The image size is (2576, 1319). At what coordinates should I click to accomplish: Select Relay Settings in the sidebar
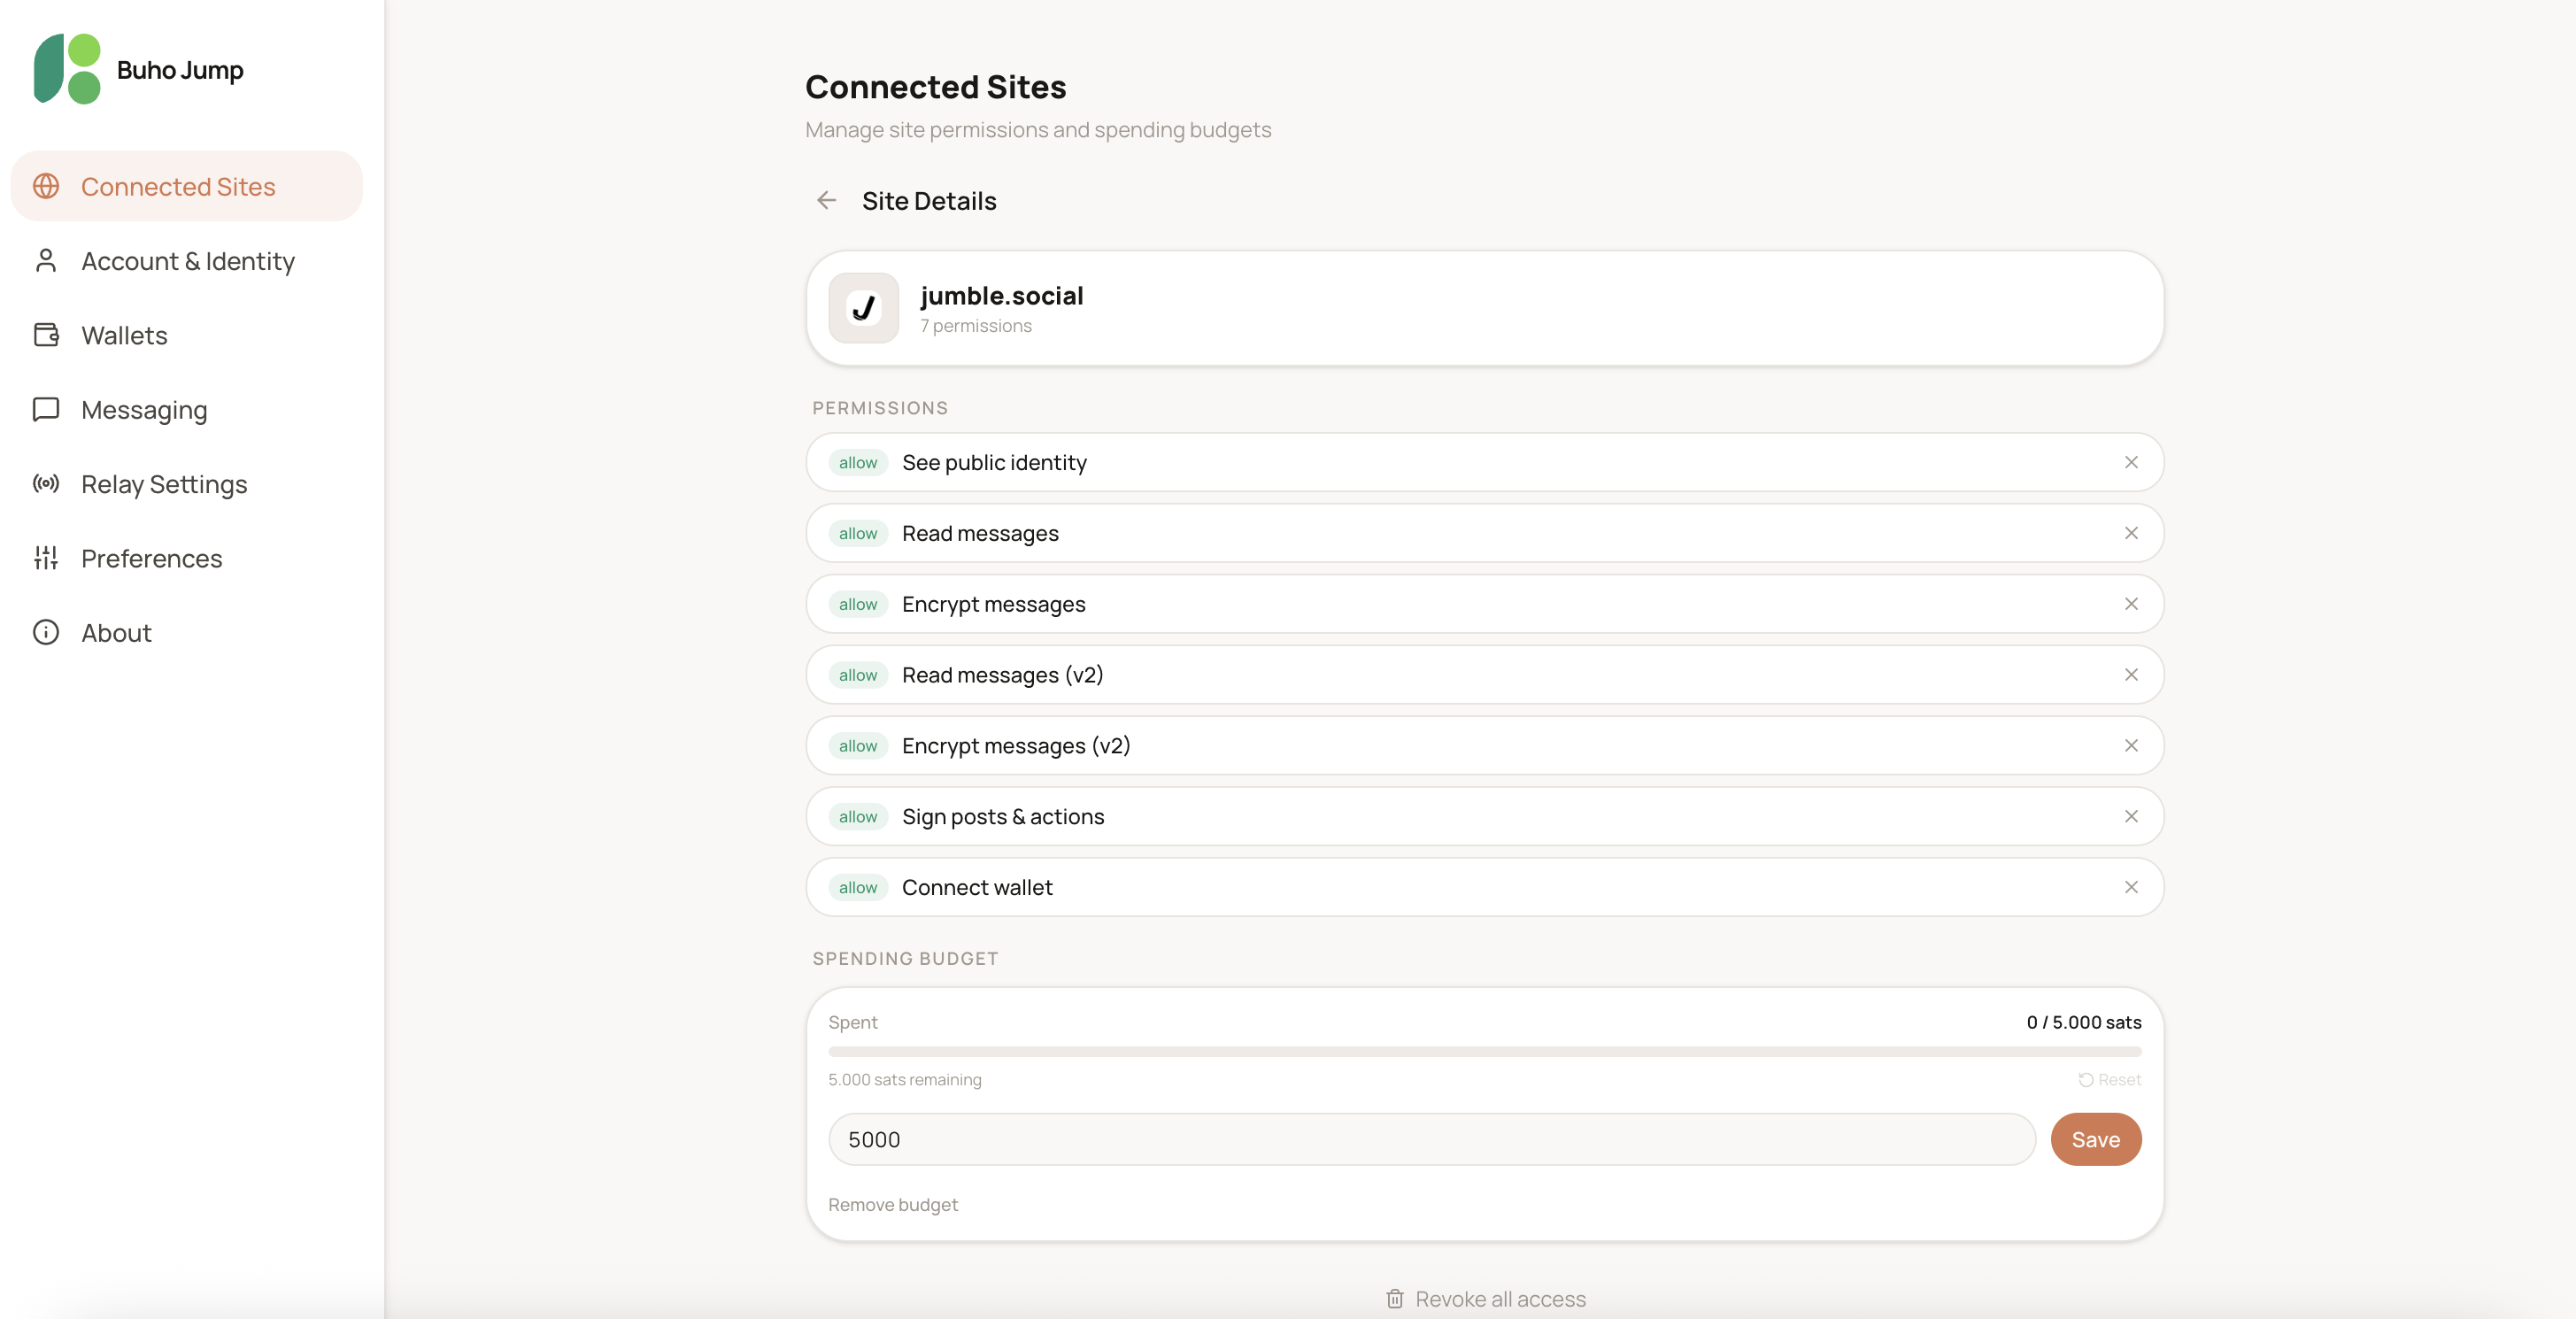[164, 484]
